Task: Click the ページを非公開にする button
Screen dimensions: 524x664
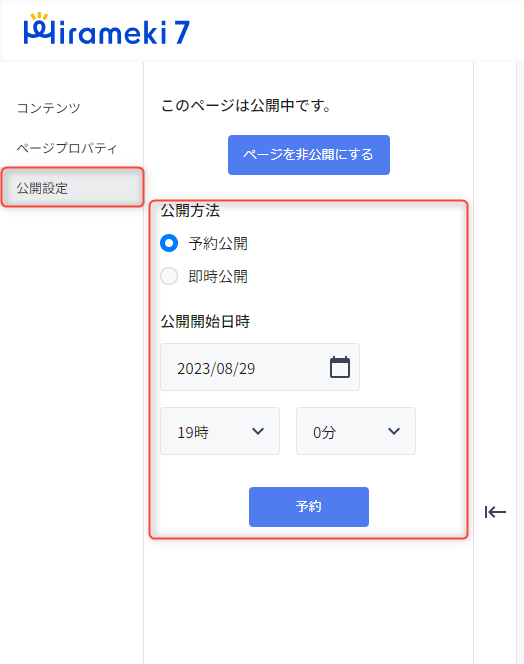Action: [x=309, y=155]
